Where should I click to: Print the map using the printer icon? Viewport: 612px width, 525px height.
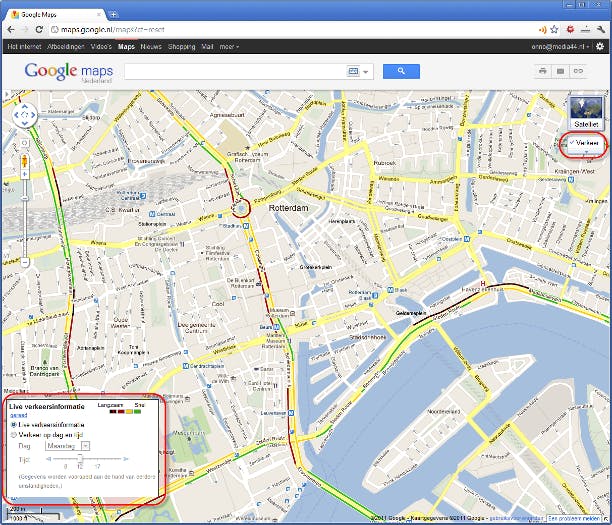[x=543, y=71]
